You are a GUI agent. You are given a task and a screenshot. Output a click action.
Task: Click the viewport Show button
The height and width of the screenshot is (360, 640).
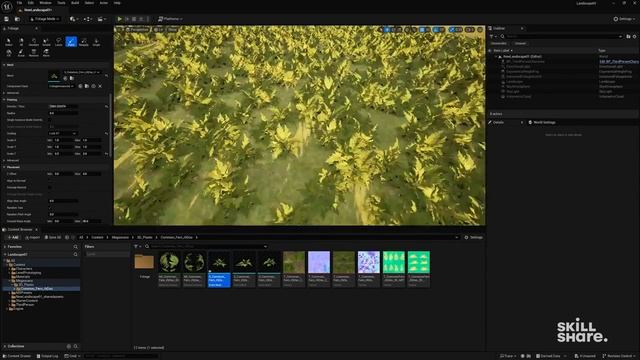click(x=172, y=30)
